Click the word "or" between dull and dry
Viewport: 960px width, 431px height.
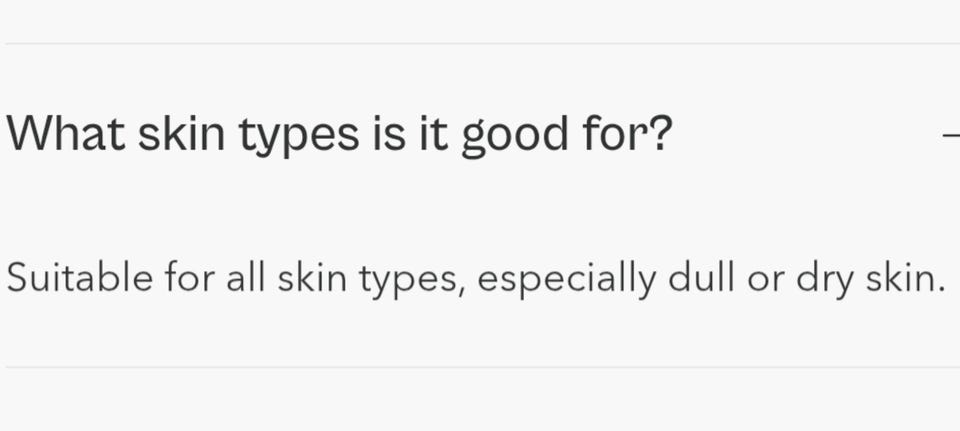tap(764, 279)
